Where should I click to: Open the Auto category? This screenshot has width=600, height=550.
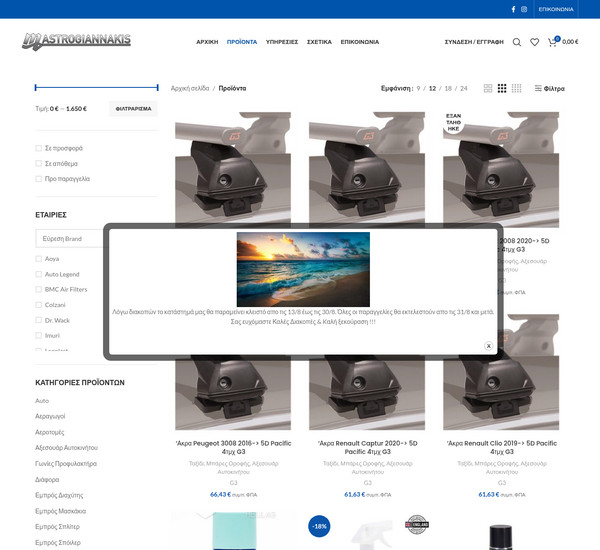[x=42, y=401]
